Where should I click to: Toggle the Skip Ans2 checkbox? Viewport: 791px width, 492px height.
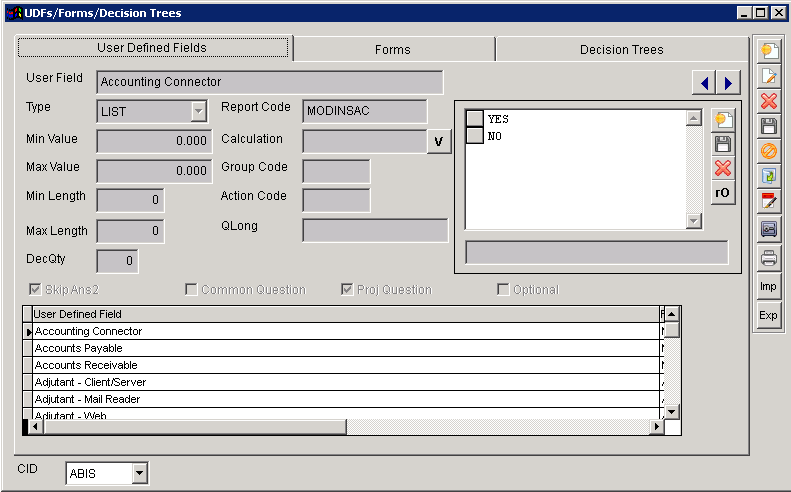pos(36,290)
